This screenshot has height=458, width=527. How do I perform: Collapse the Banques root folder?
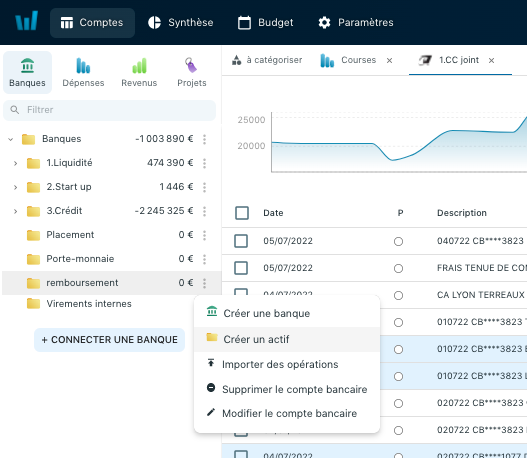10,139
